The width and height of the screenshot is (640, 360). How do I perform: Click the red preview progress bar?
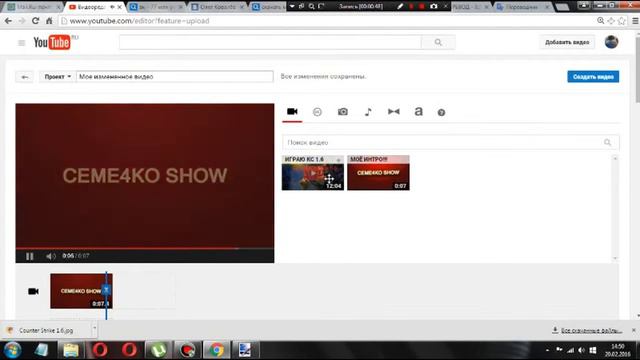point(145,248)
